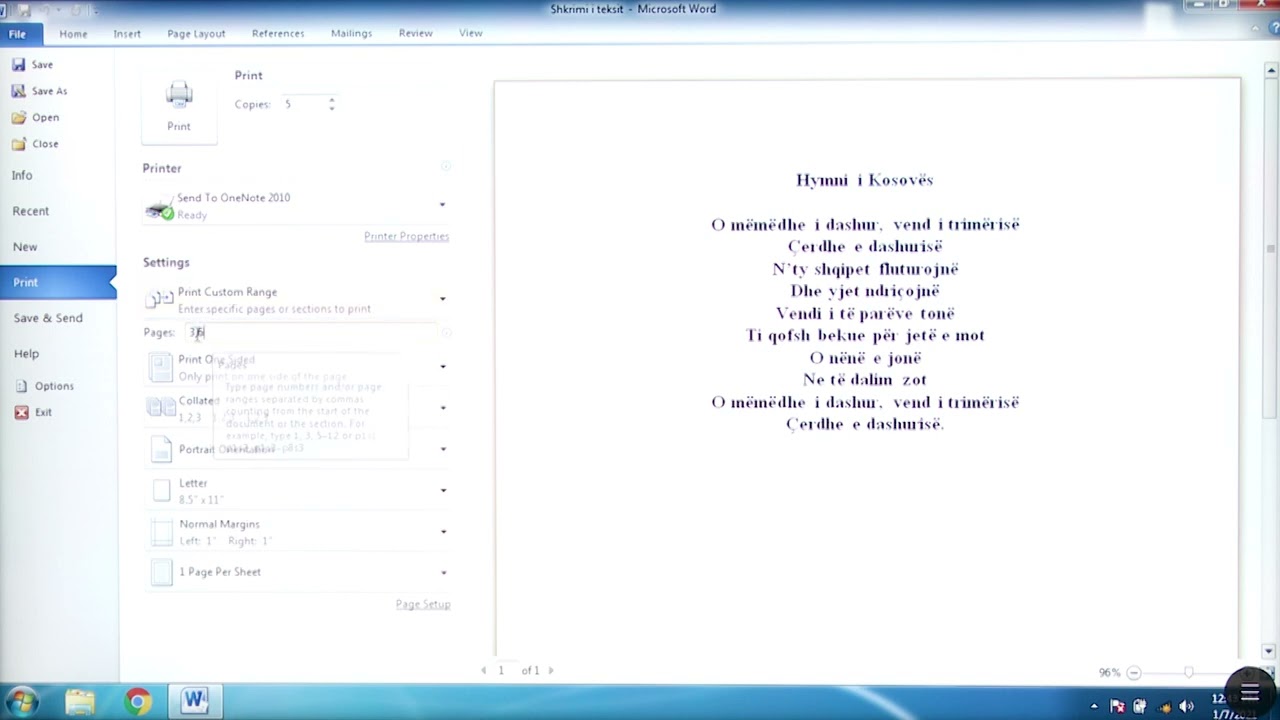This screenshot has width=1280, height=720.
Task: Increase copies with the up spinner arrow
Action: point(331,100)
